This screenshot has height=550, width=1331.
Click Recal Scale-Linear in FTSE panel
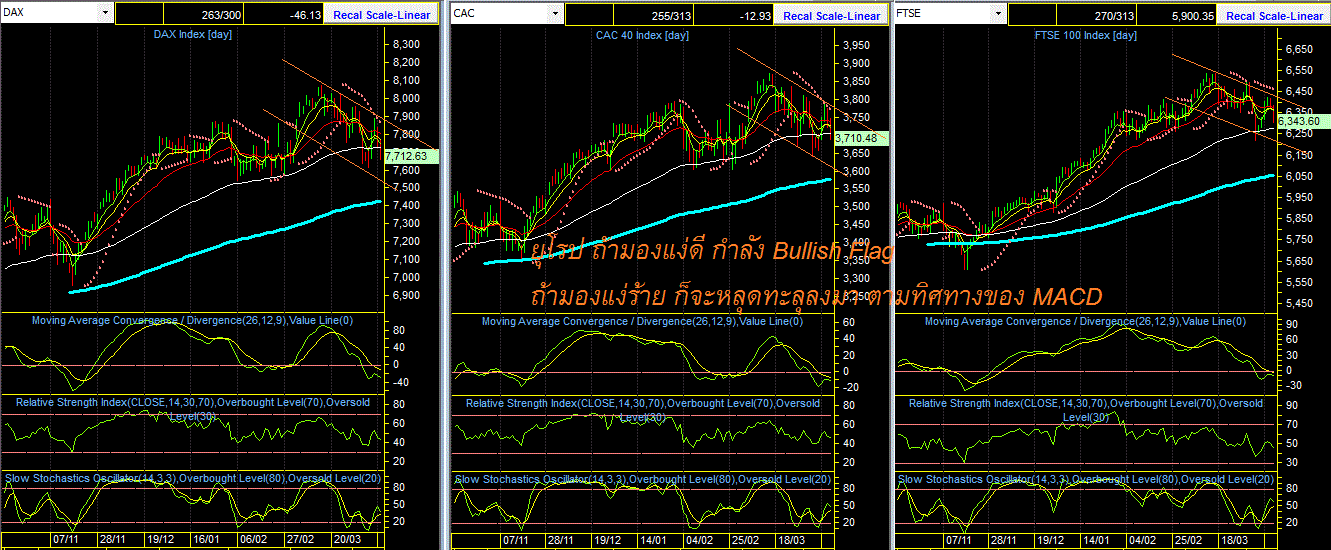click(x=1274, y=15)
